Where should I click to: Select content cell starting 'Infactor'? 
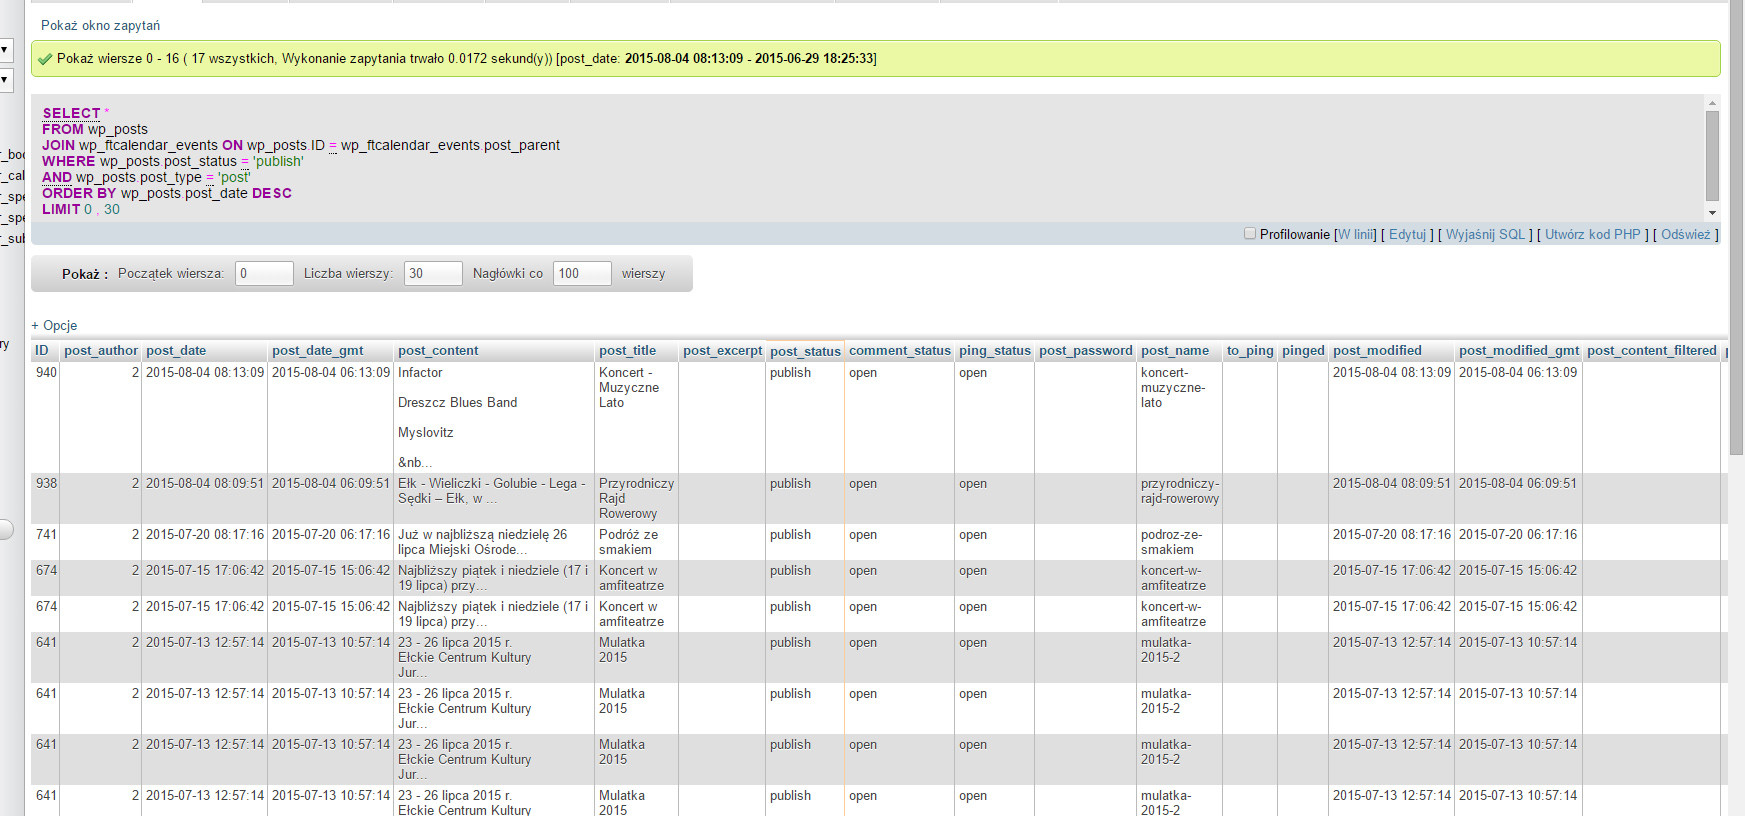pos(458,417)
